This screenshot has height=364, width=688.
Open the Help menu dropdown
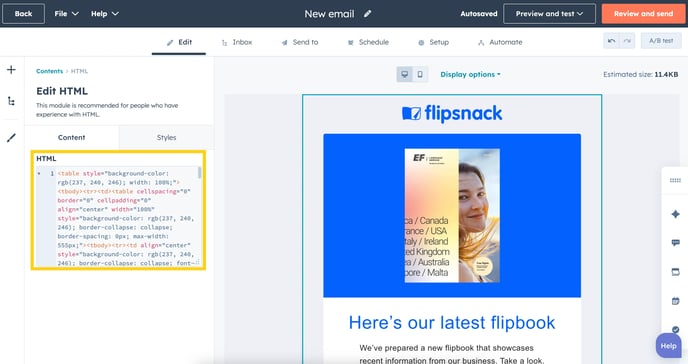[x=105, y=14]
